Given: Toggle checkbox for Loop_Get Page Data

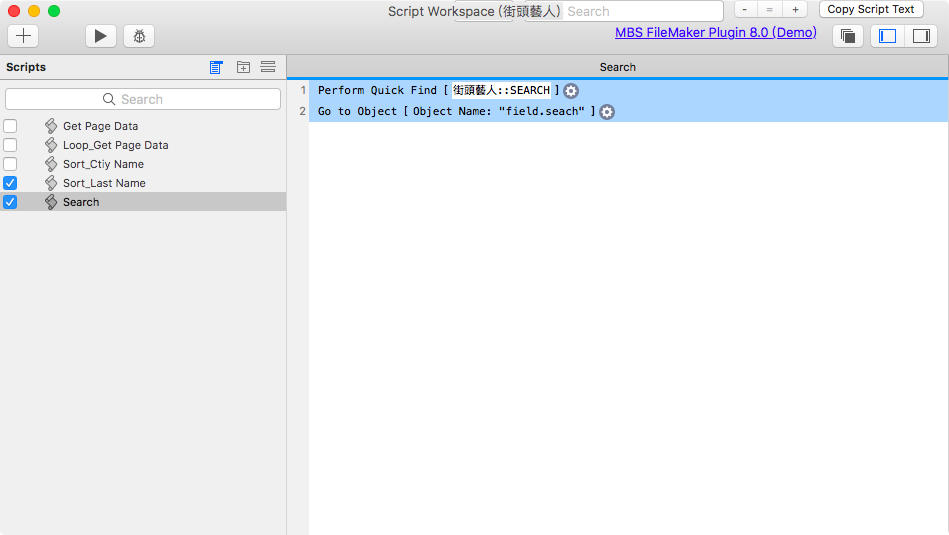Looking at the screenshot, I should 10,145.
